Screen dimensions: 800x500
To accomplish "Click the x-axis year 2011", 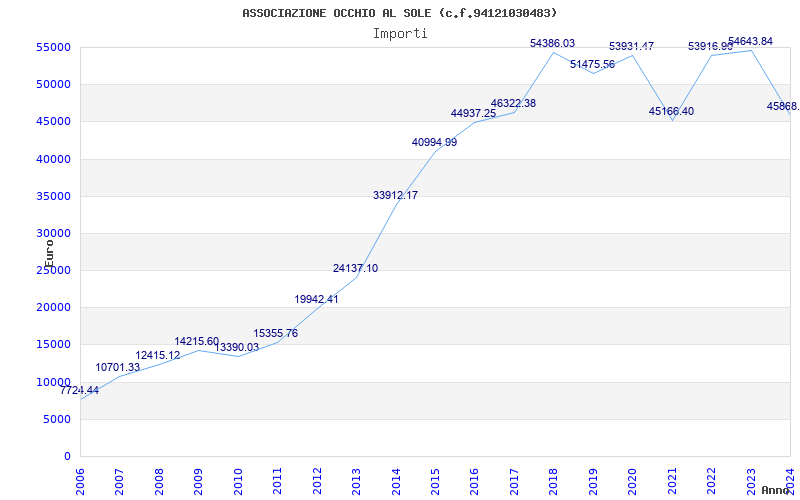I will pos(277,481).
